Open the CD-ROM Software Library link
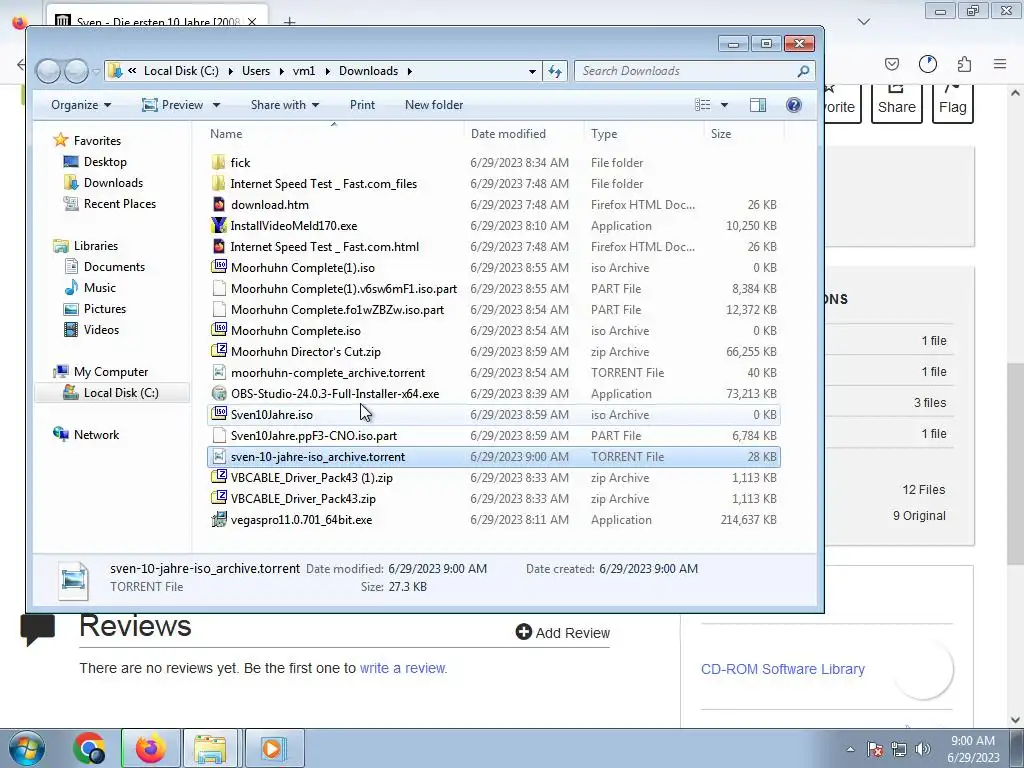1024x768 pixels. (782, 669)
